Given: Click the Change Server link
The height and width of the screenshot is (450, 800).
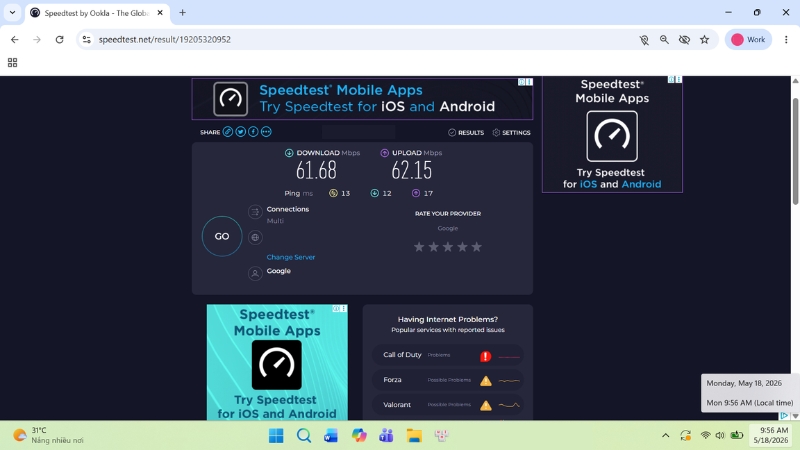Looking at the screenshot, I should pos(291,257).
